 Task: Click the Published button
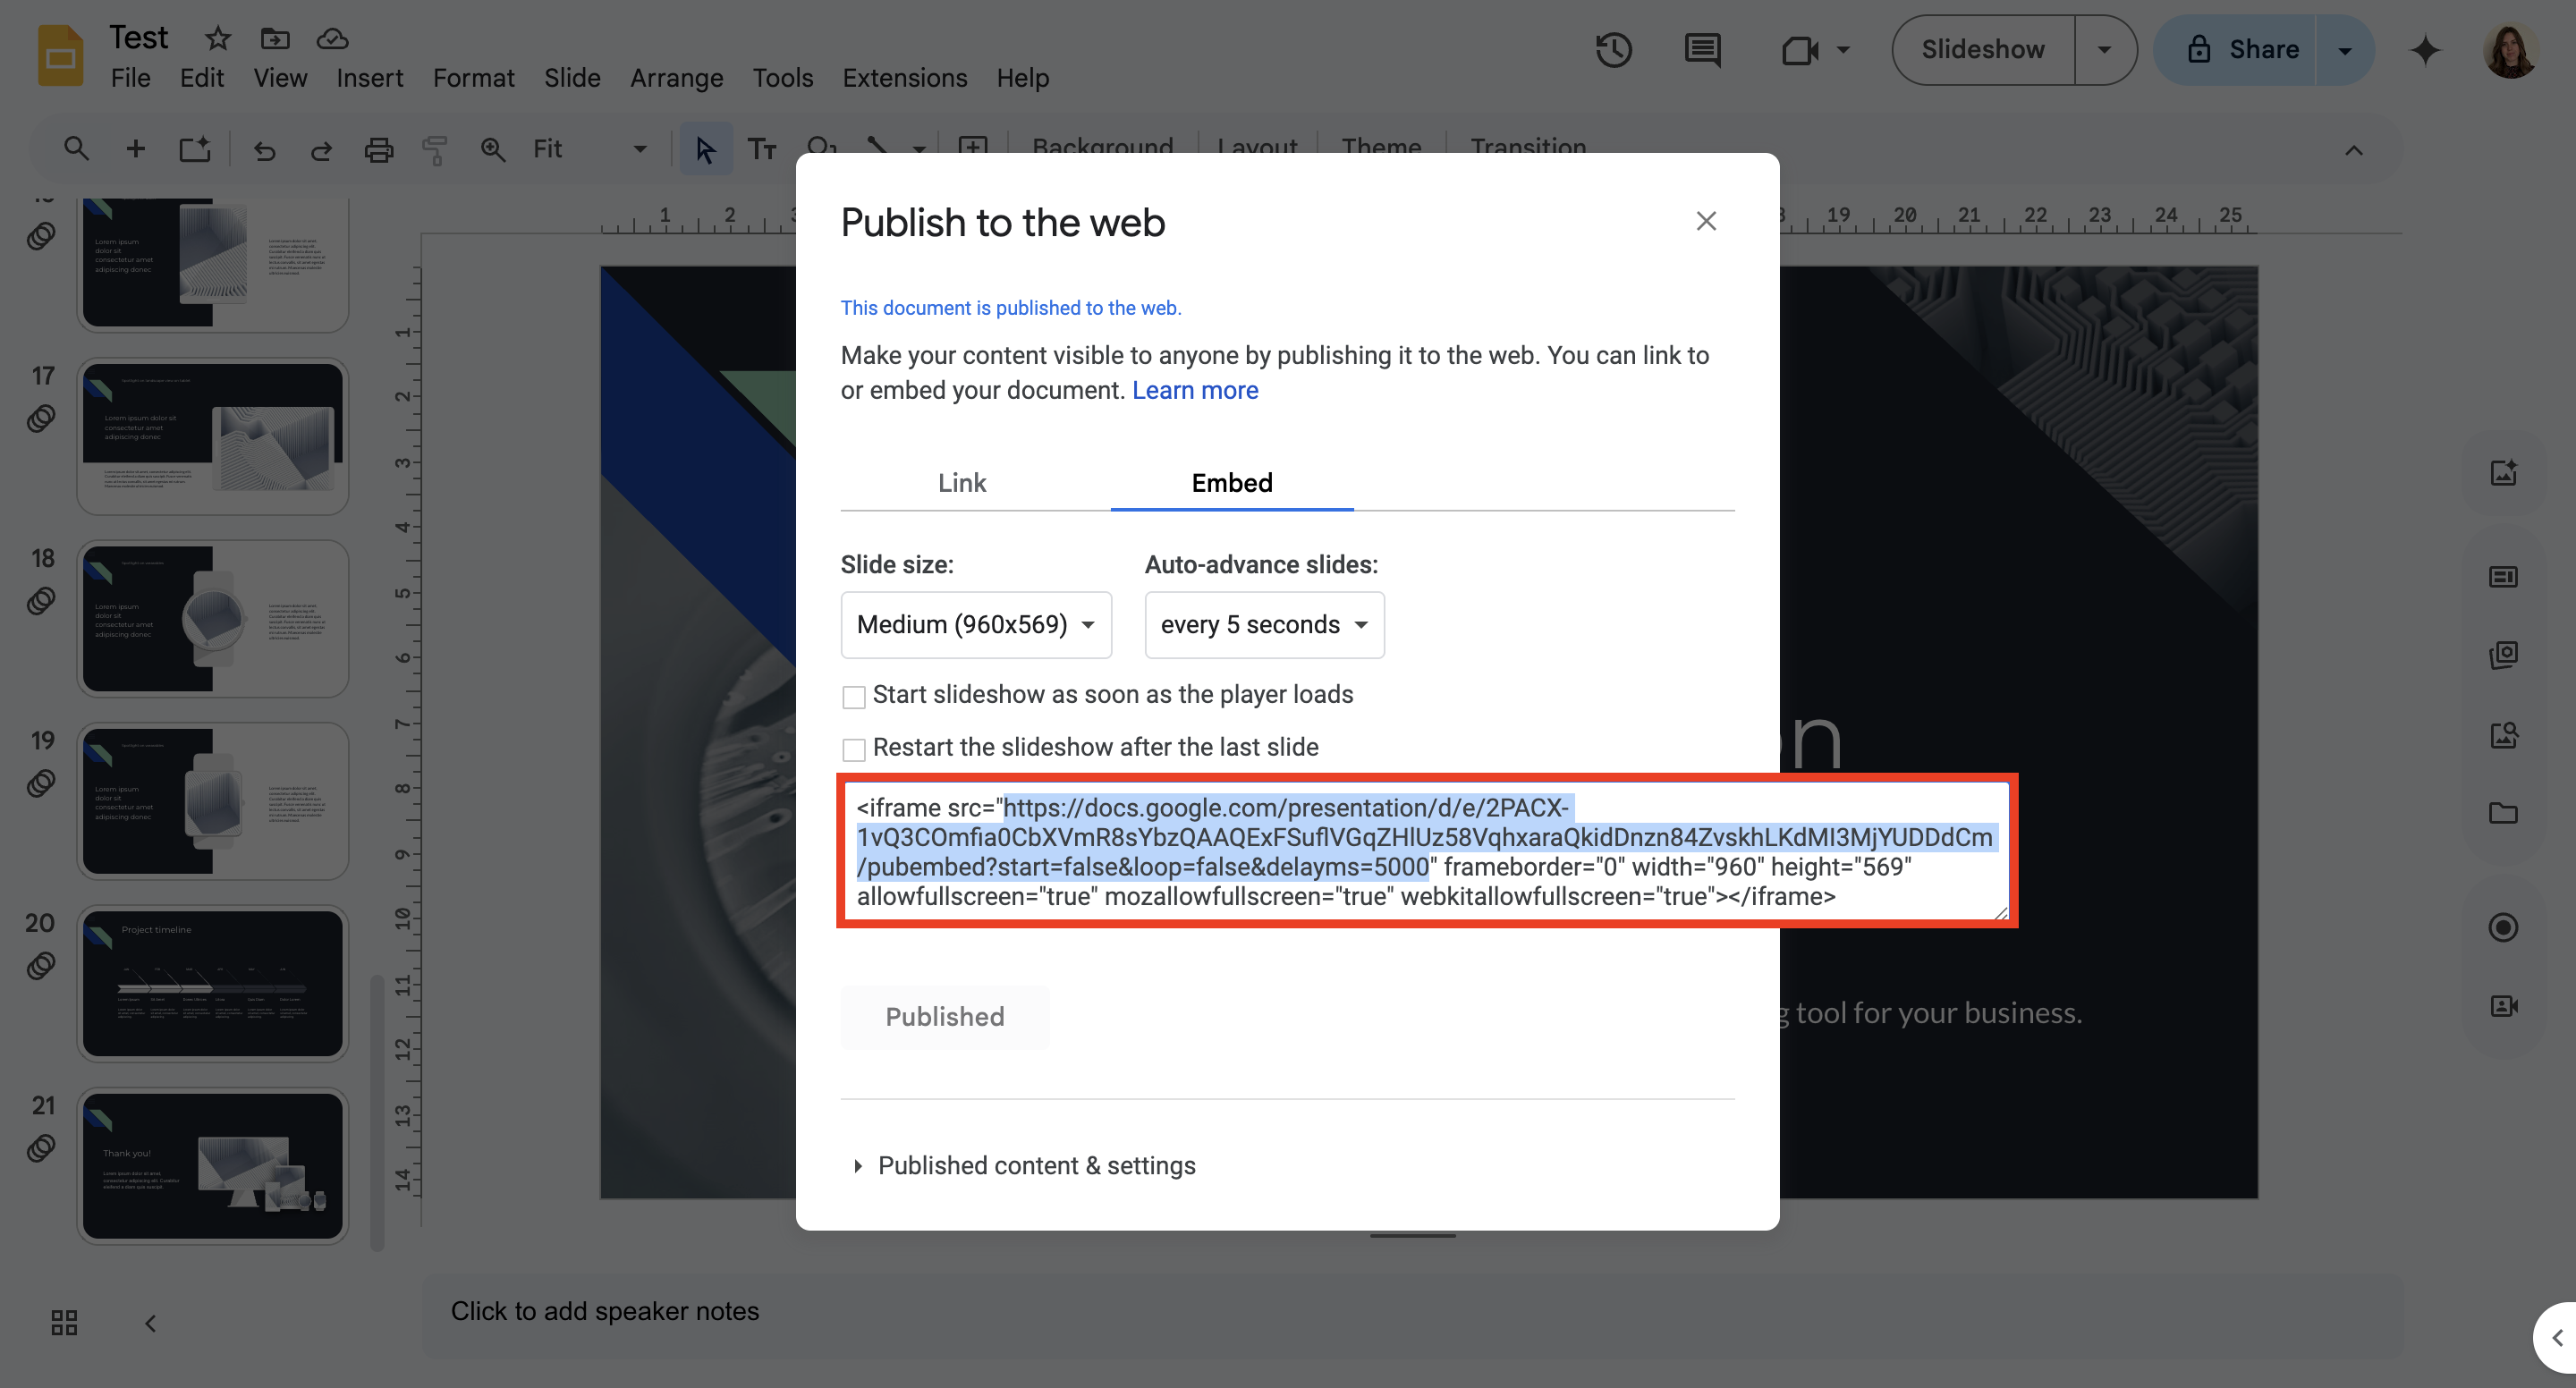[x=944, y=1017]
